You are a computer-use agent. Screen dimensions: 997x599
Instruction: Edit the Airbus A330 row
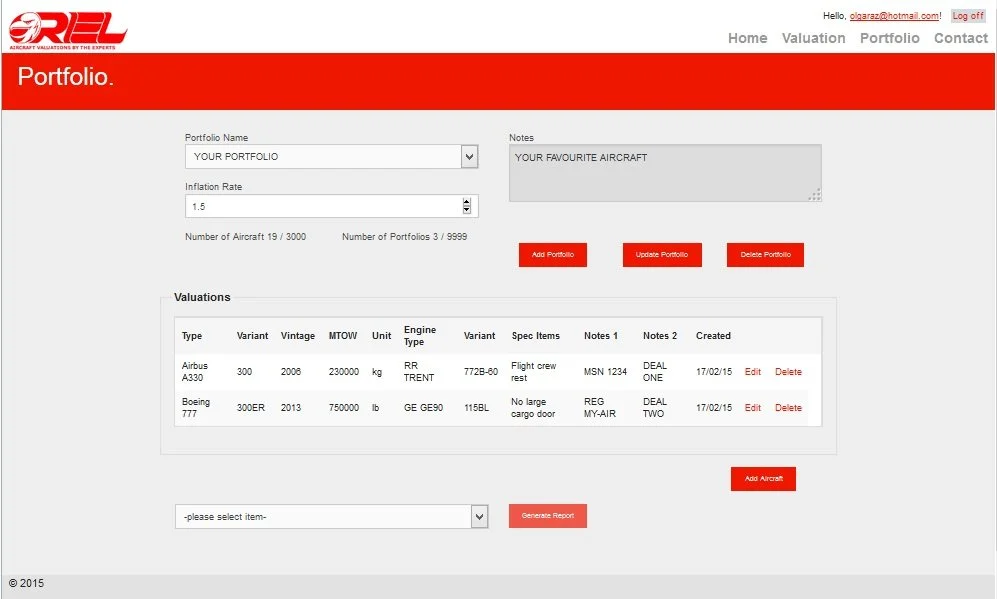(753, 371)
